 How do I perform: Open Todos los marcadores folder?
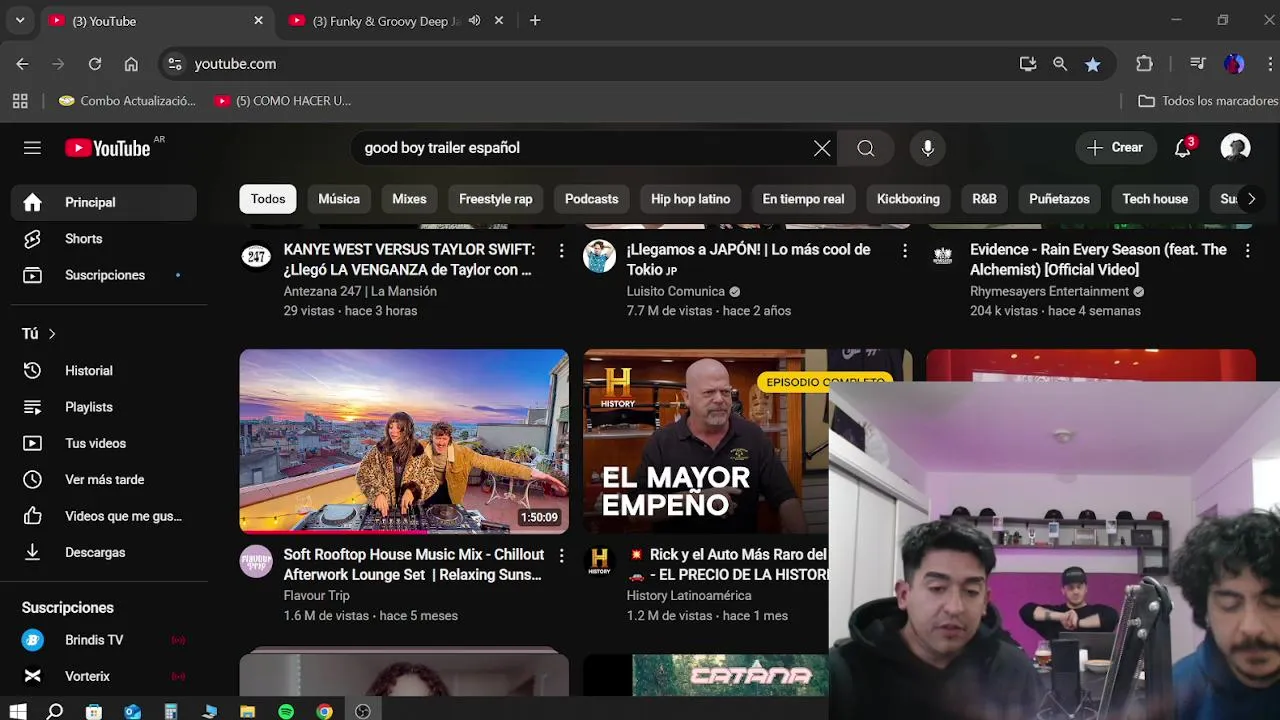pos(1208,101)
